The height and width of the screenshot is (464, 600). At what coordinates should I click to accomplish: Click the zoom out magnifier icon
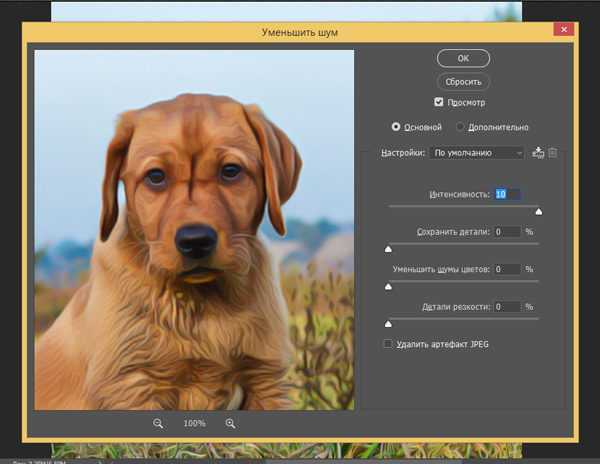point(158,423)
